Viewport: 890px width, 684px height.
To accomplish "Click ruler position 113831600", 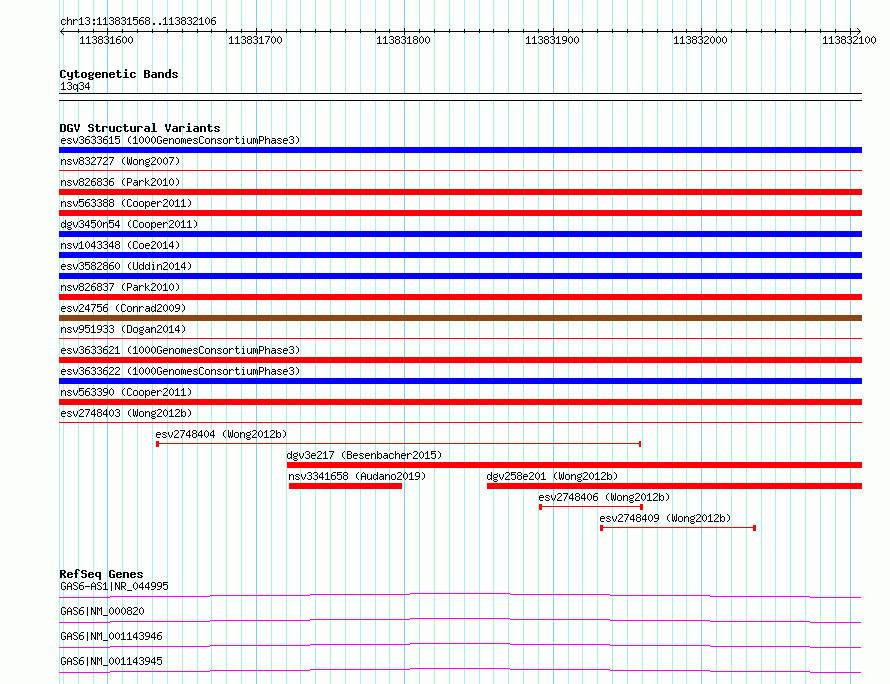I will click(106, 40).
